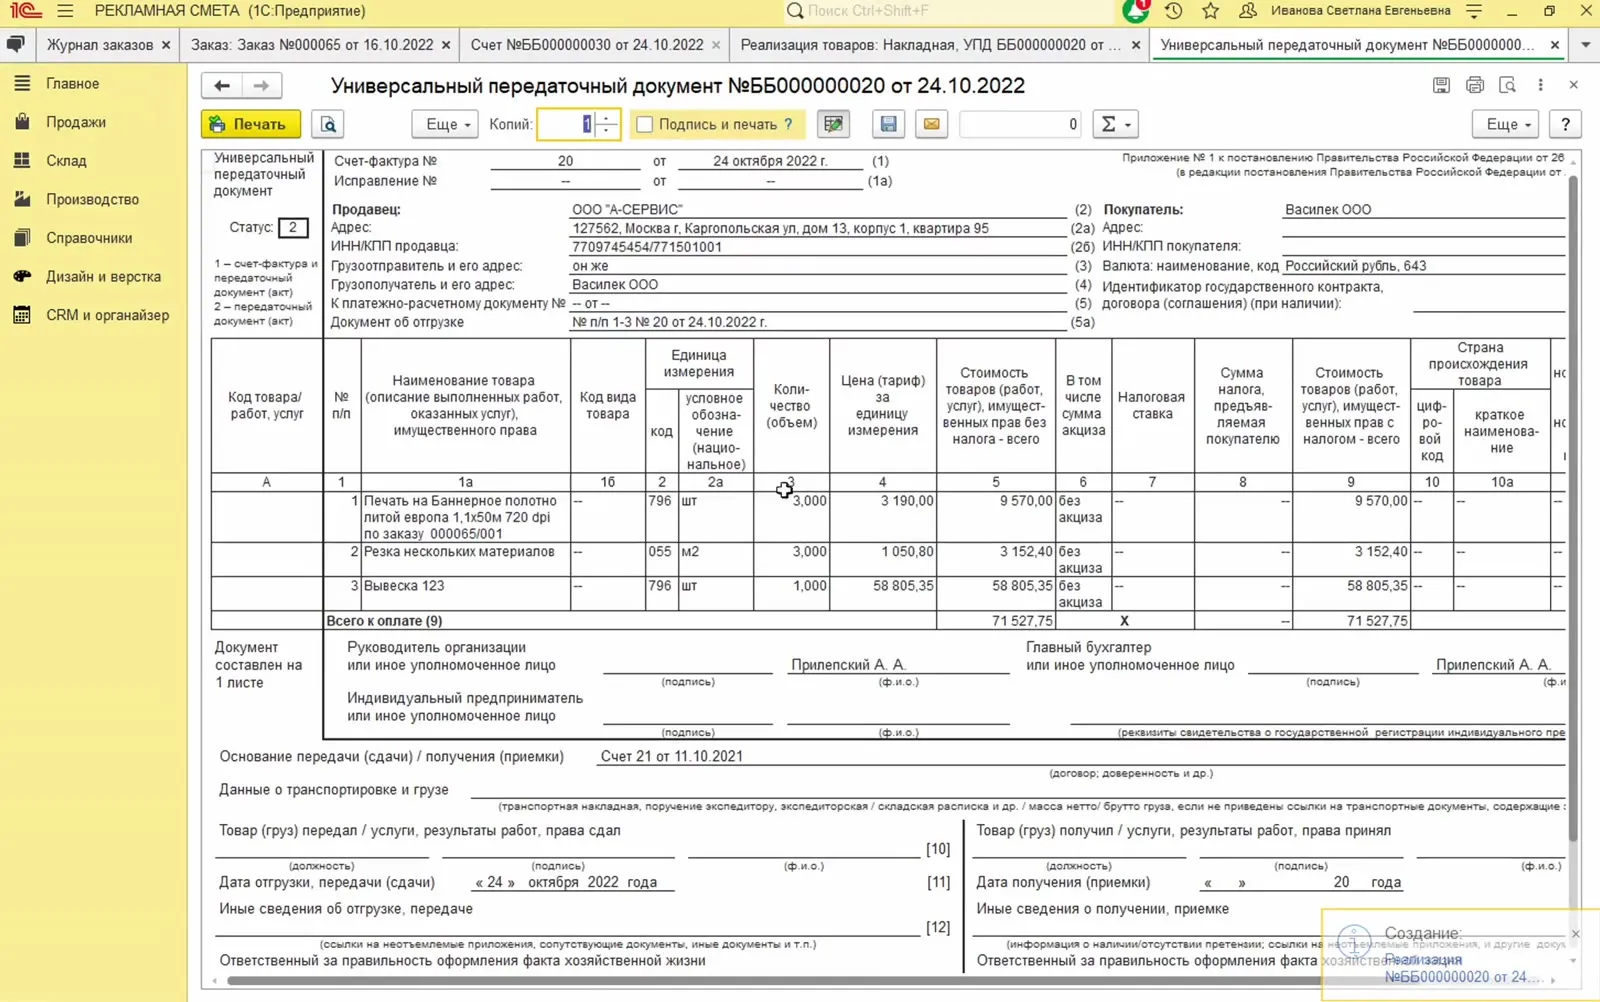Open the settings lines icon in title bar
The height and width of the screenshot is (1002, 1600).
1474,11
